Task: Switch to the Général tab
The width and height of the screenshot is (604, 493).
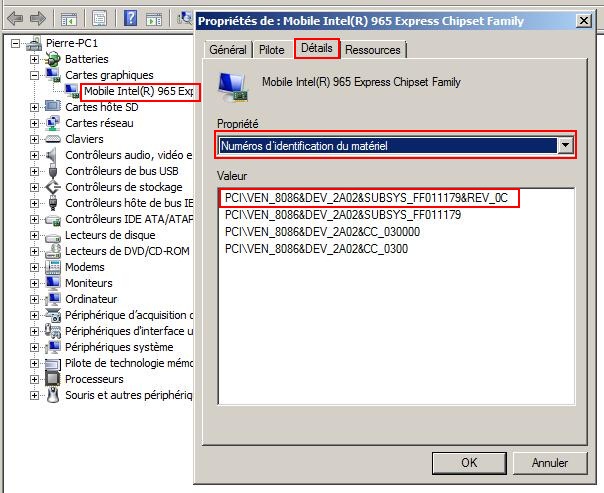Action: coord(228,50)
